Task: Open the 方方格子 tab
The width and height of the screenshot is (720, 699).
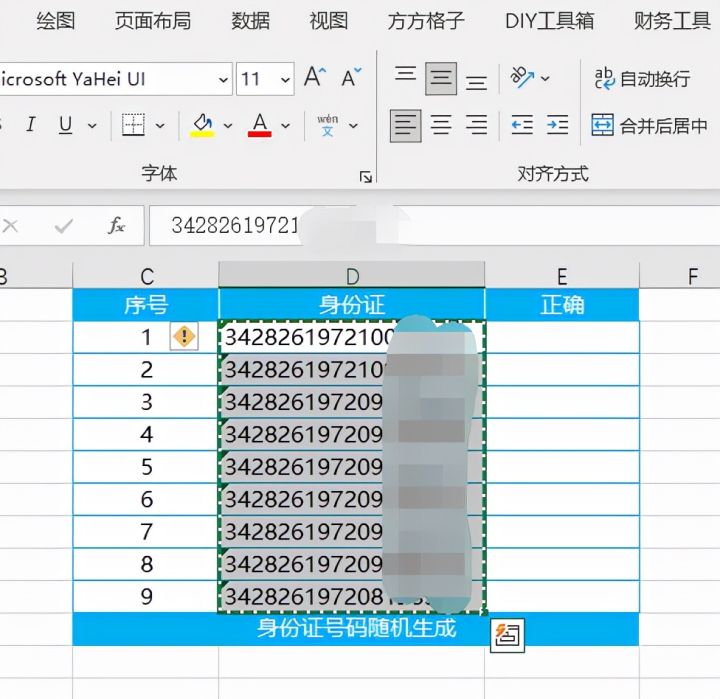Action: tap(426, 21)
